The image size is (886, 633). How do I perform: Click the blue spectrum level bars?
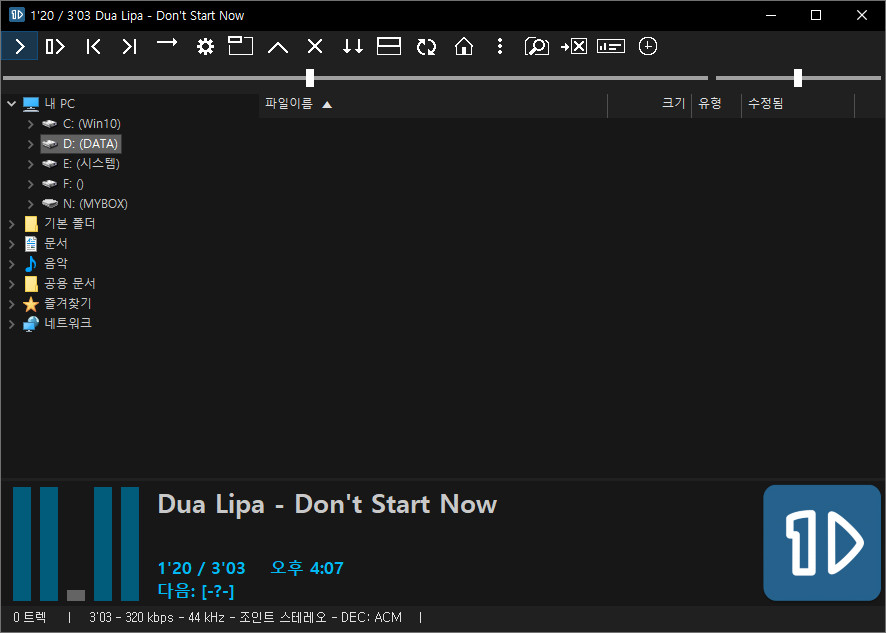coord(76,544)
